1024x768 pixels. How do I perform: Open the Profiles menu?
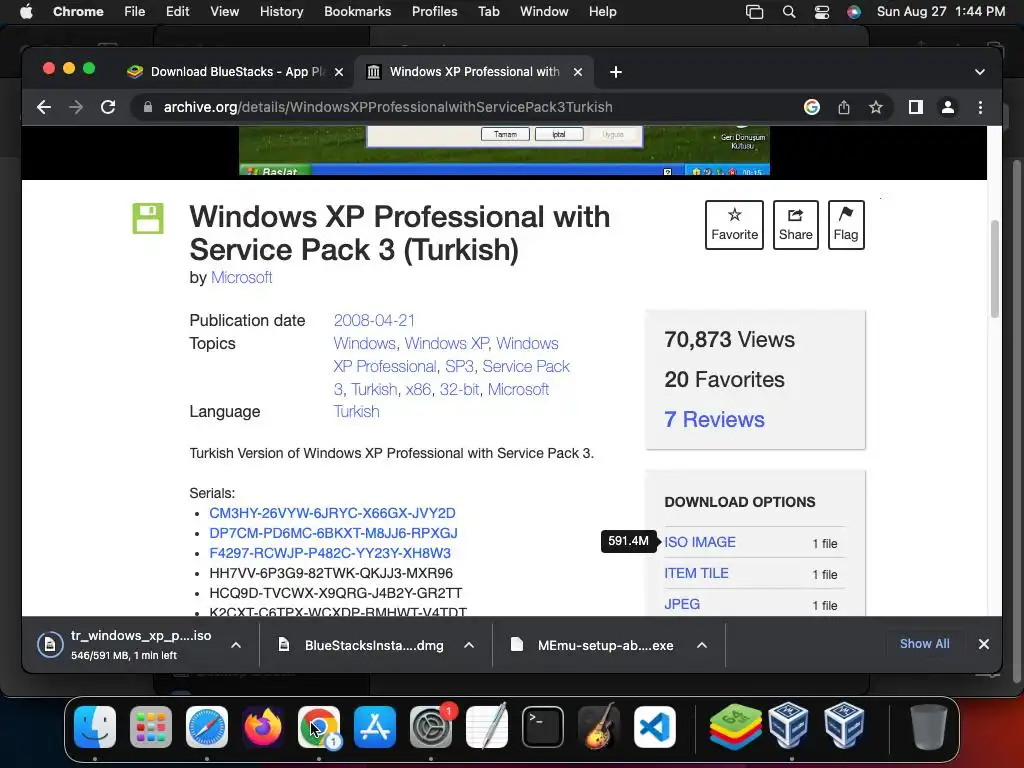click(434, 12)
